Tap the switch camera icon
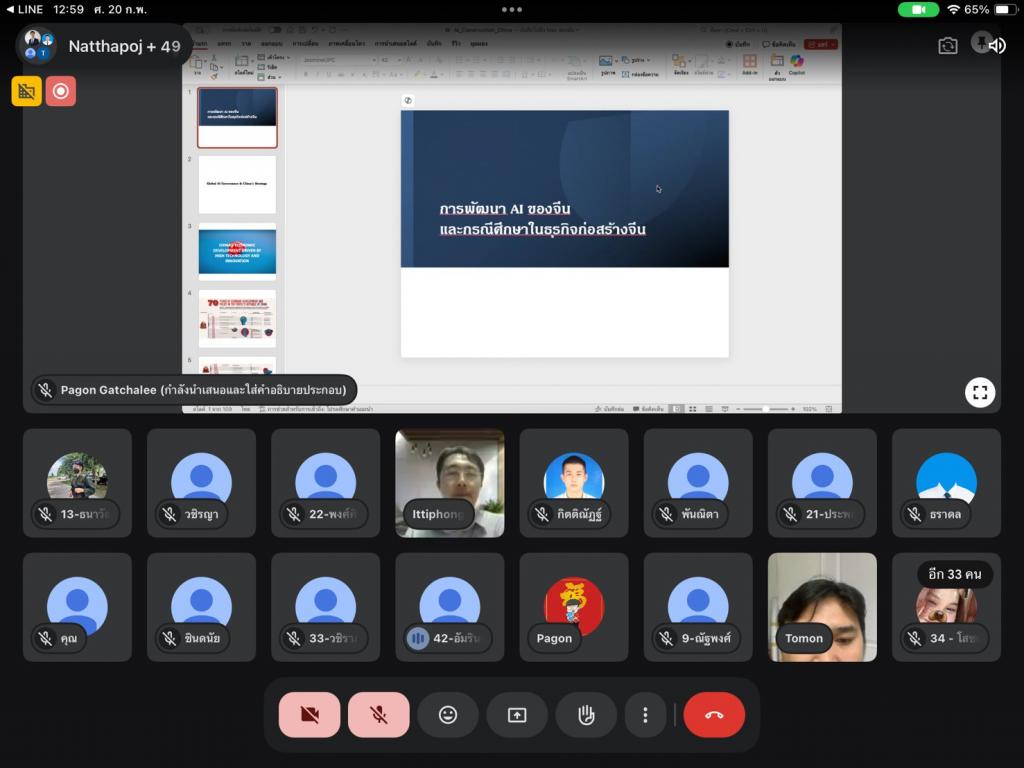This screenshot has width=1024, height=768. [x=947, y=46]
